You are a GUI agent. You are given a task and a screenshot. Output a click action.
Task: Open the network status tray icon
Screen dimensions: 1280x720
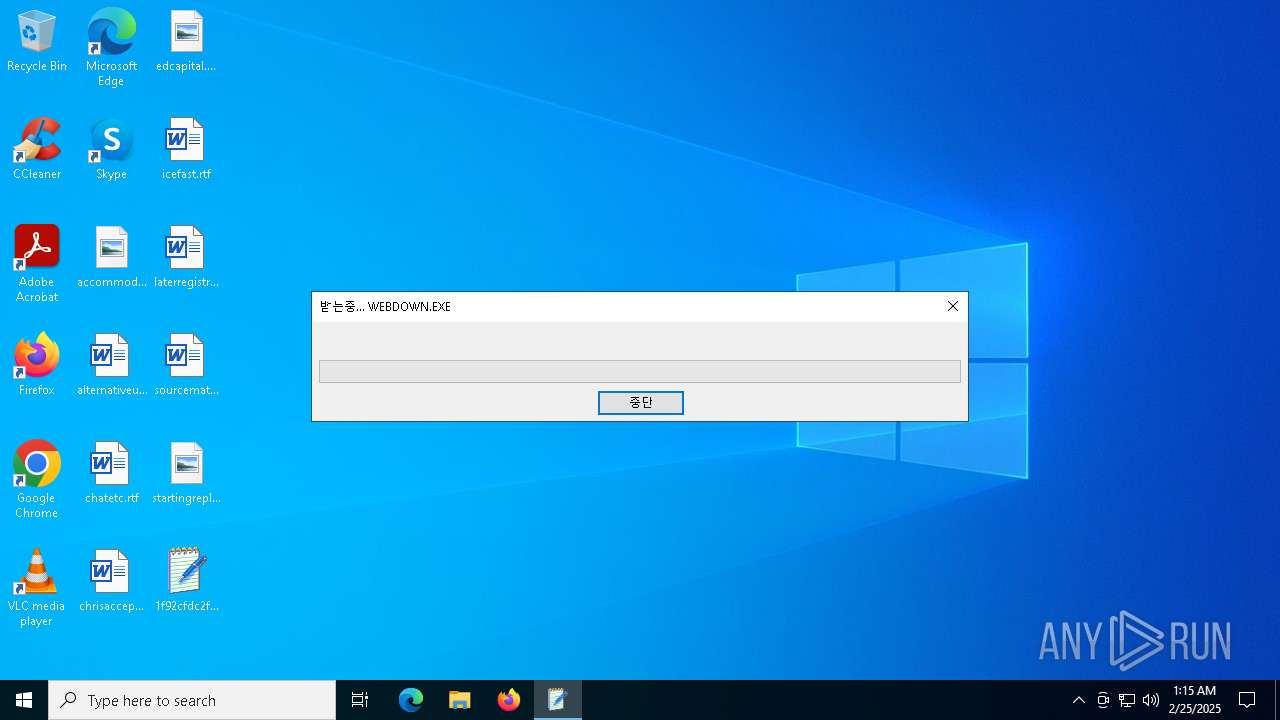point(1127,700)
